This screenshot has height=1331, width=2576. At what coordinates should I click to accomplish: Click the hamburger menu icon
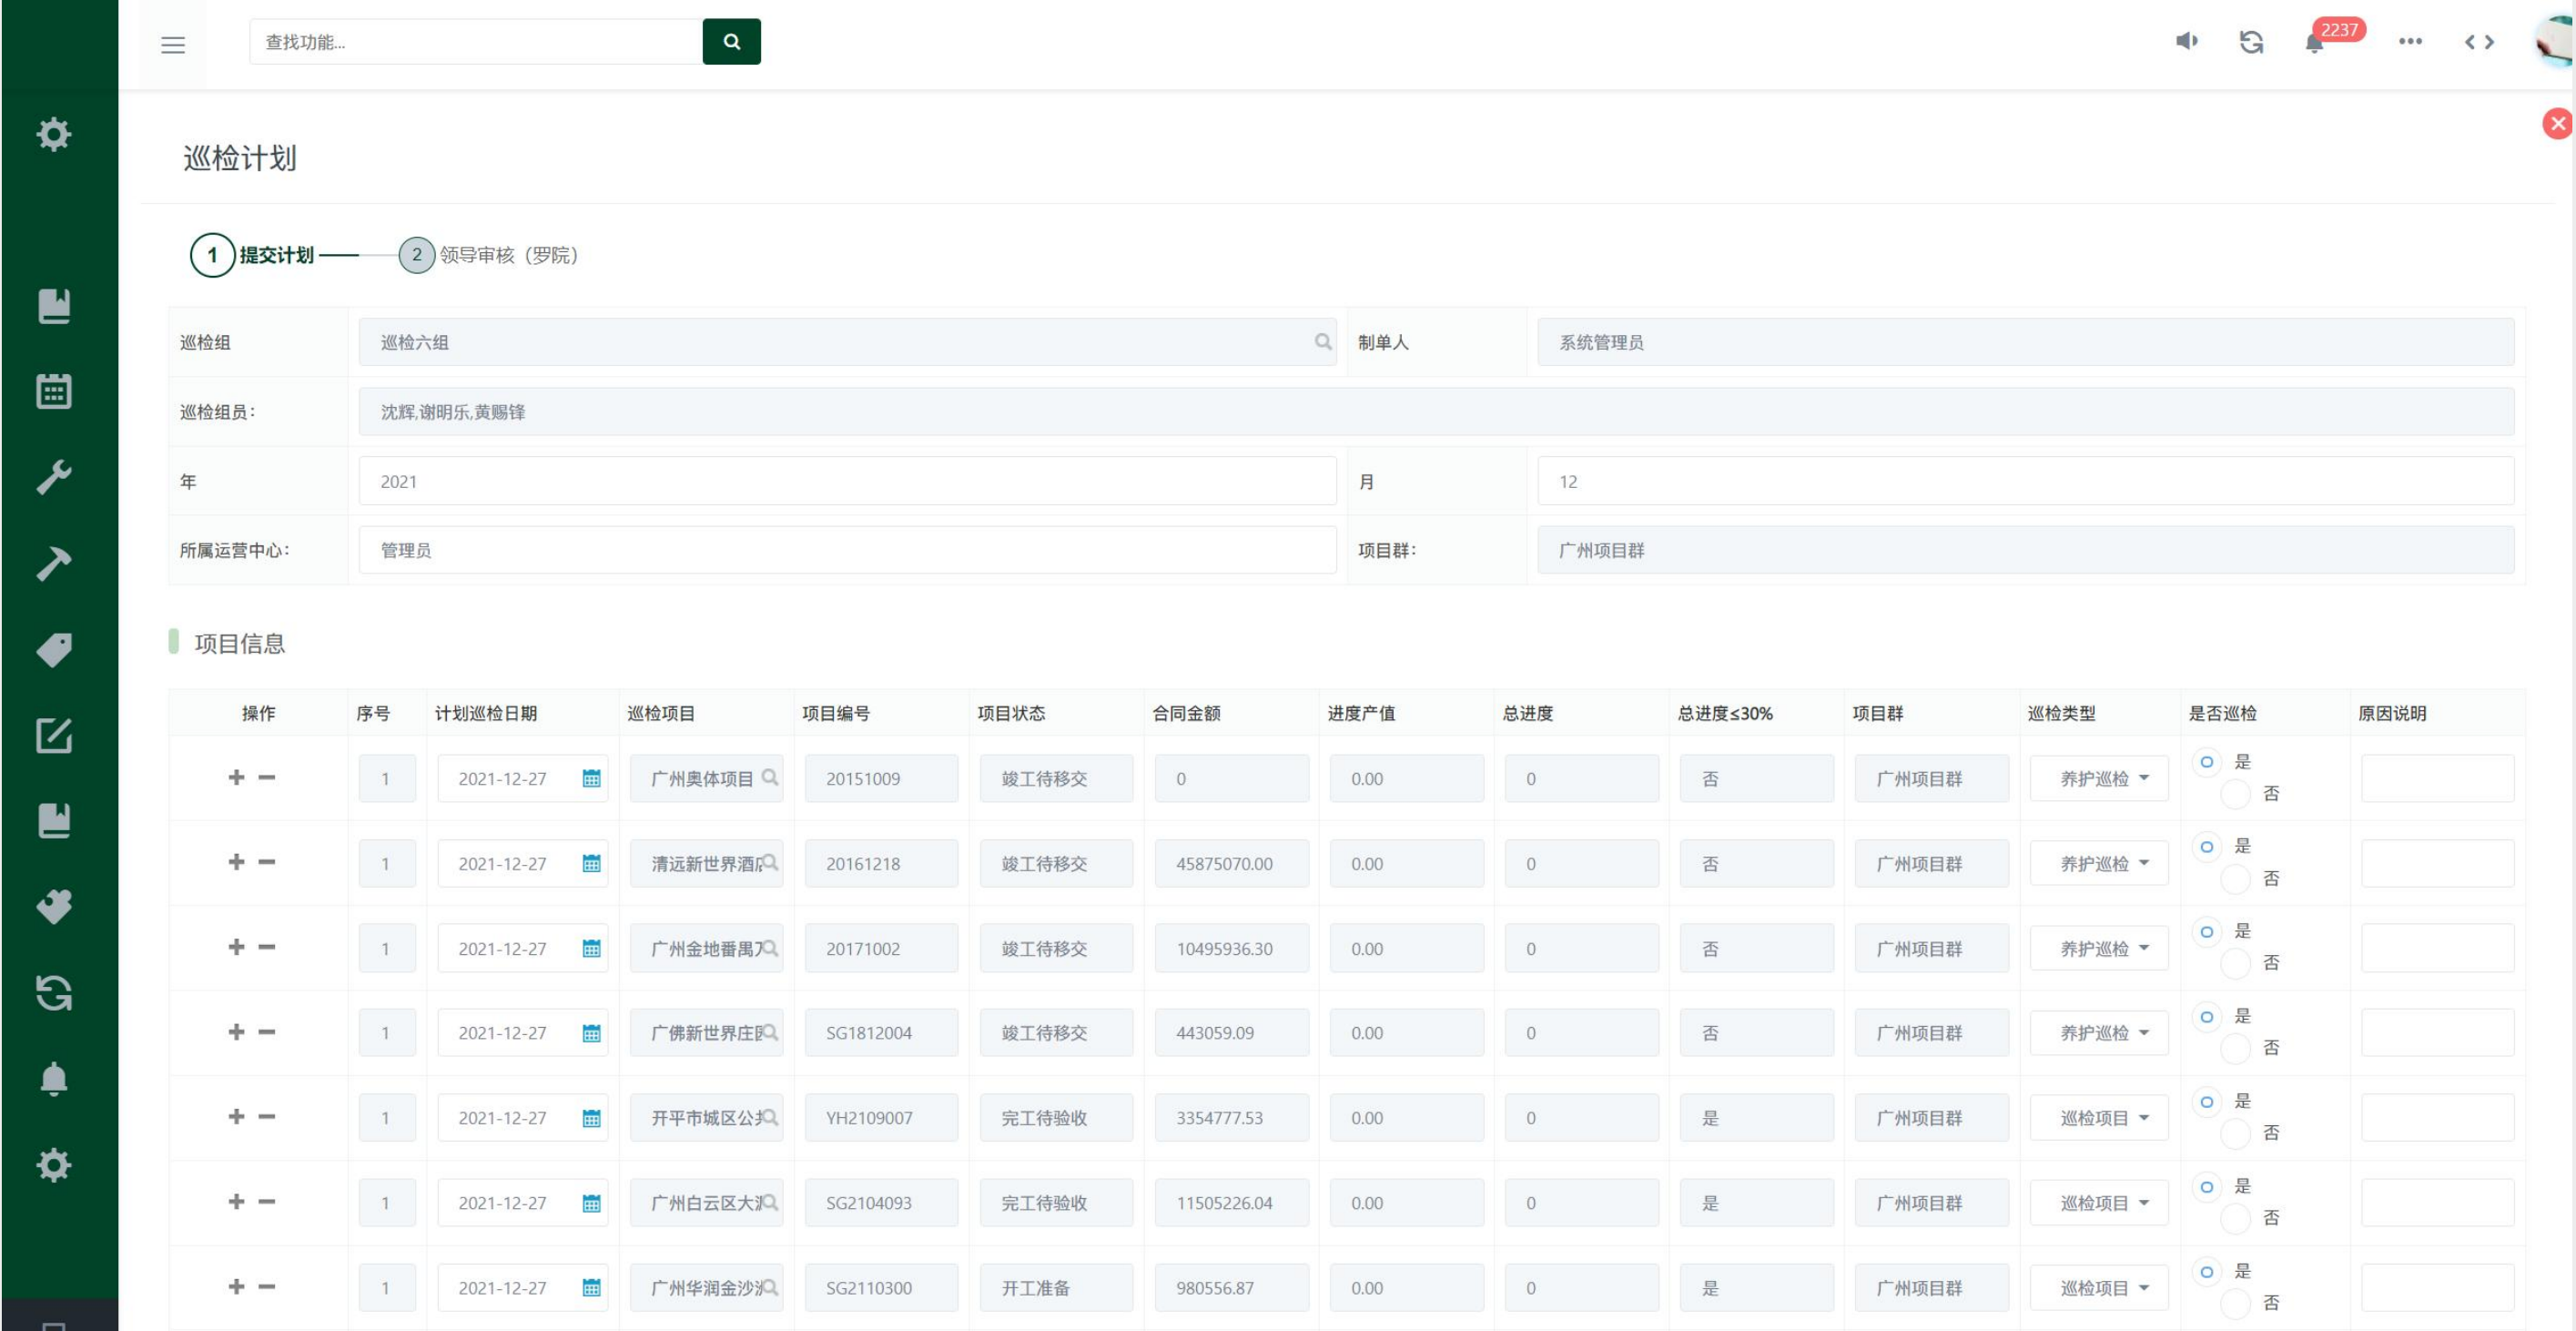pyautogui.click(x=173, y=44)
